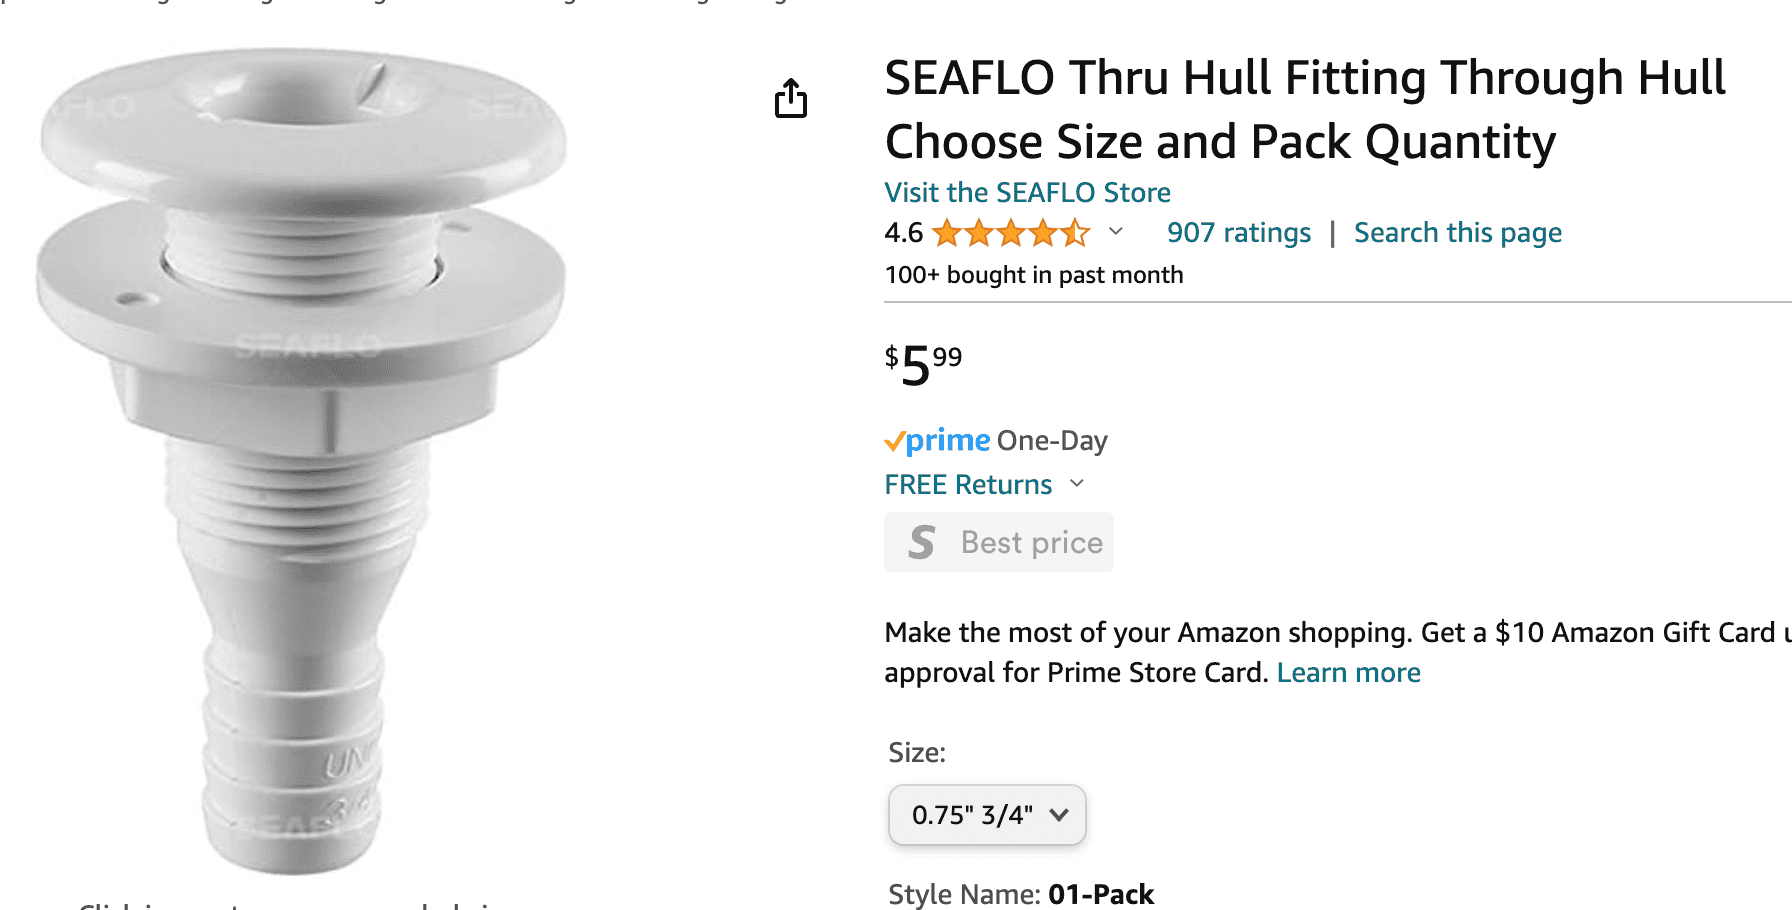Image resolution: width=1792 pixels, height=910 pixels.
Task: Click the 100+ bought in past month text
Action: coord(1033,275)
